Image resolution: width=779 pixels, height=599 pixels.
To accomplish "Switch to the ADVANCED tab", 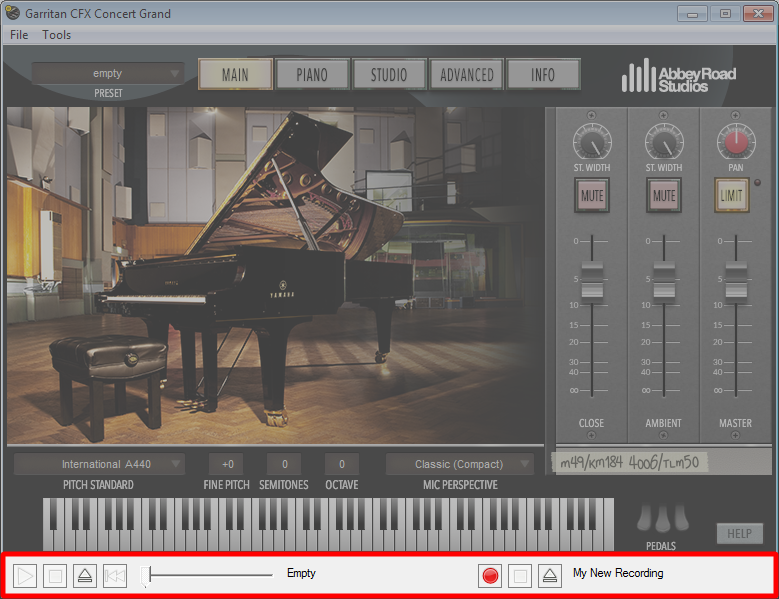I will click(x=467, y=75).
